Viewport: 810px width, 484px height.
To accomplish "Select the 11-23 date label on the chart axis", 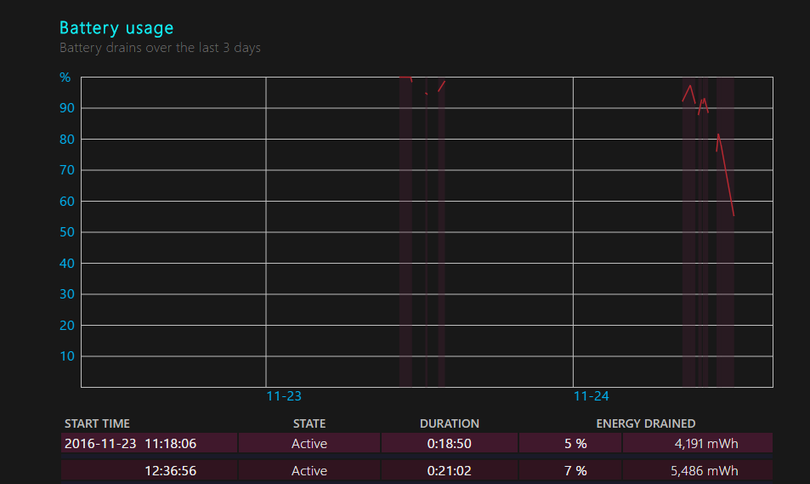I will click(283, 396).
